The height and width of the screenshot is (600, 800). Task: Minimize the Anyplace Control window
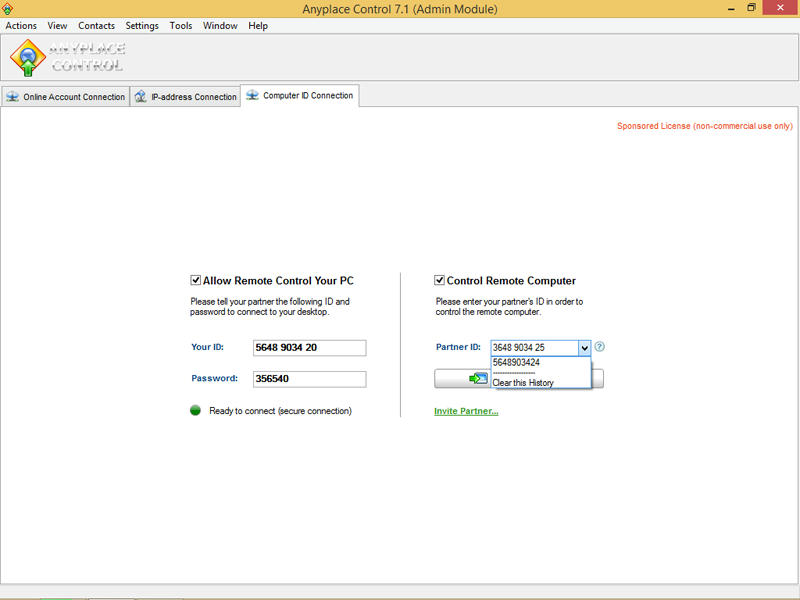(x=731, y=9)
